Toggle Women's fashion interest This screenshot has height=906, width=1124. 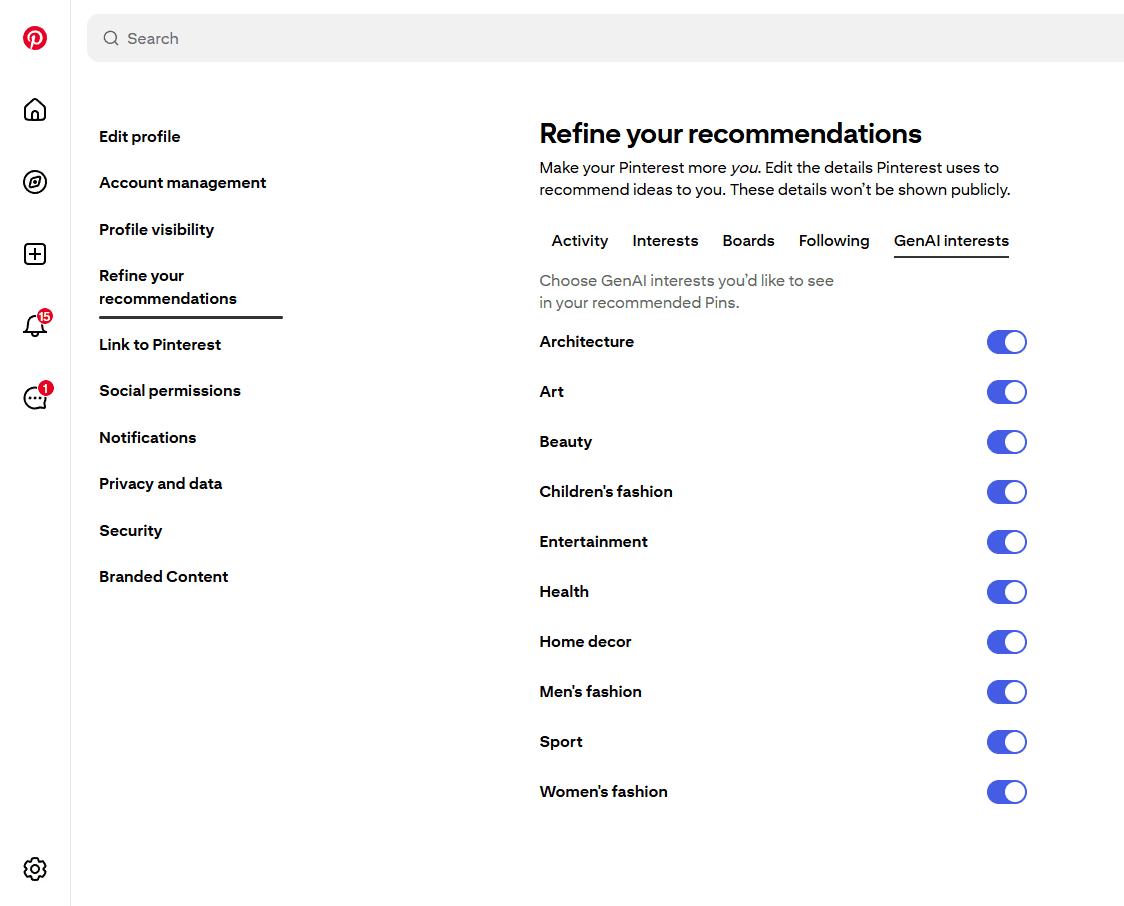pos(1006,792)
